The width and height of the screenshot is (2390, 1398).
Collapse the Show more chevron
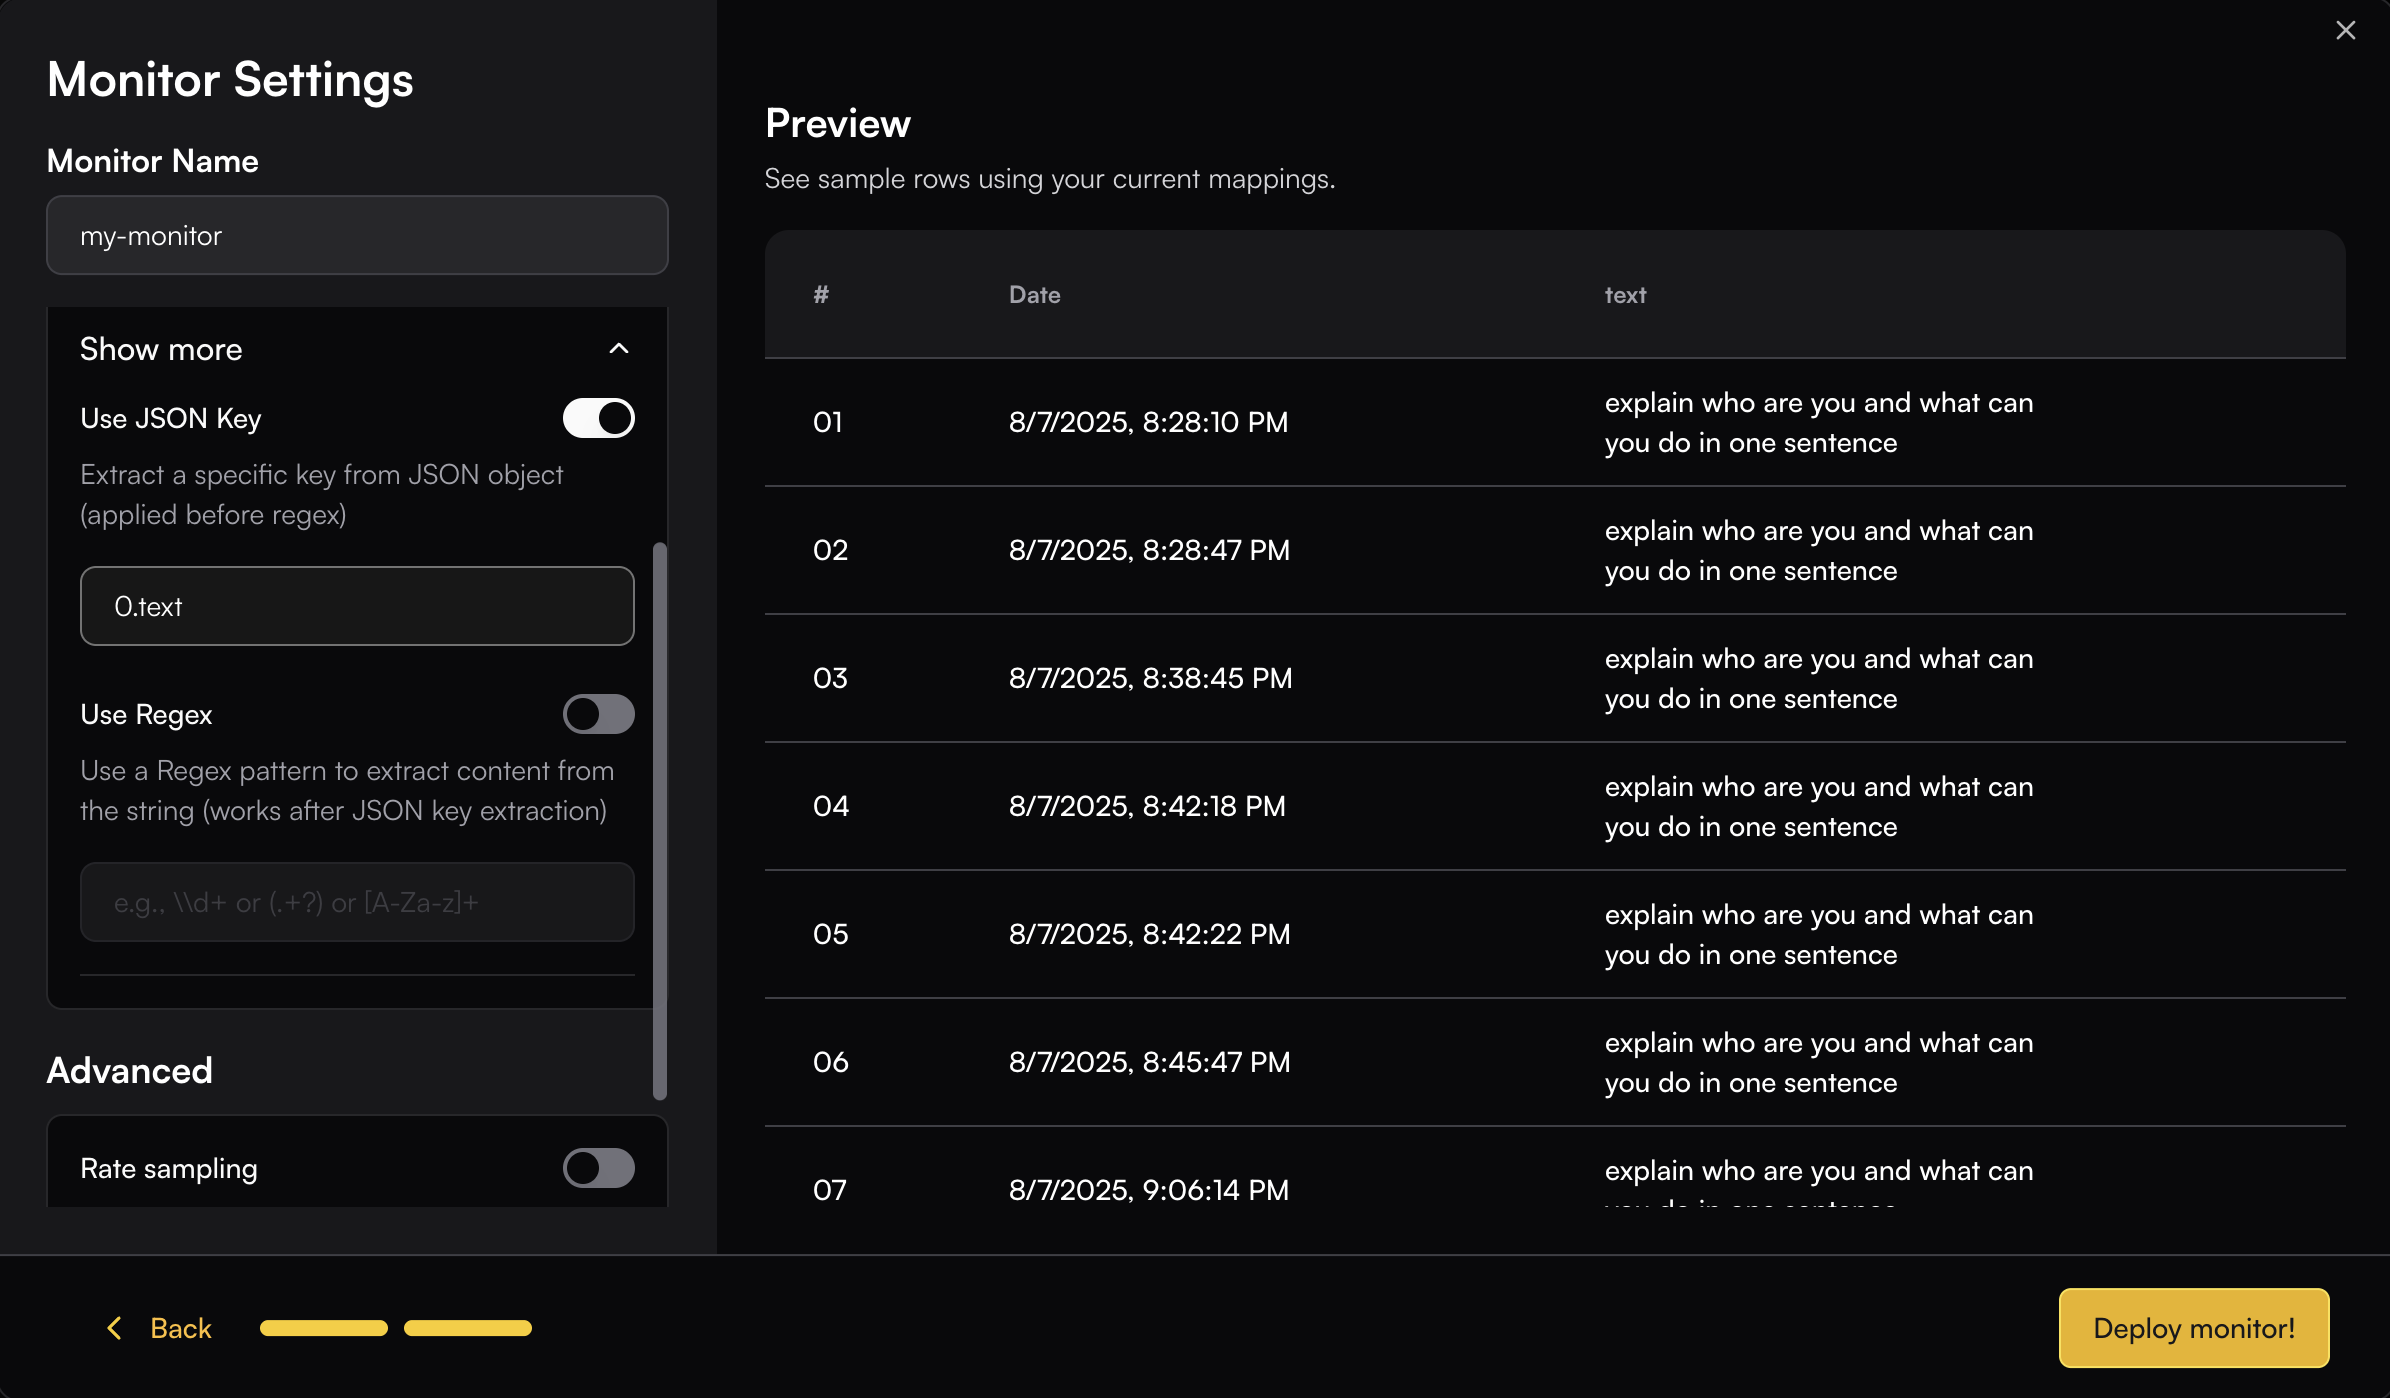tap(619, 349)
